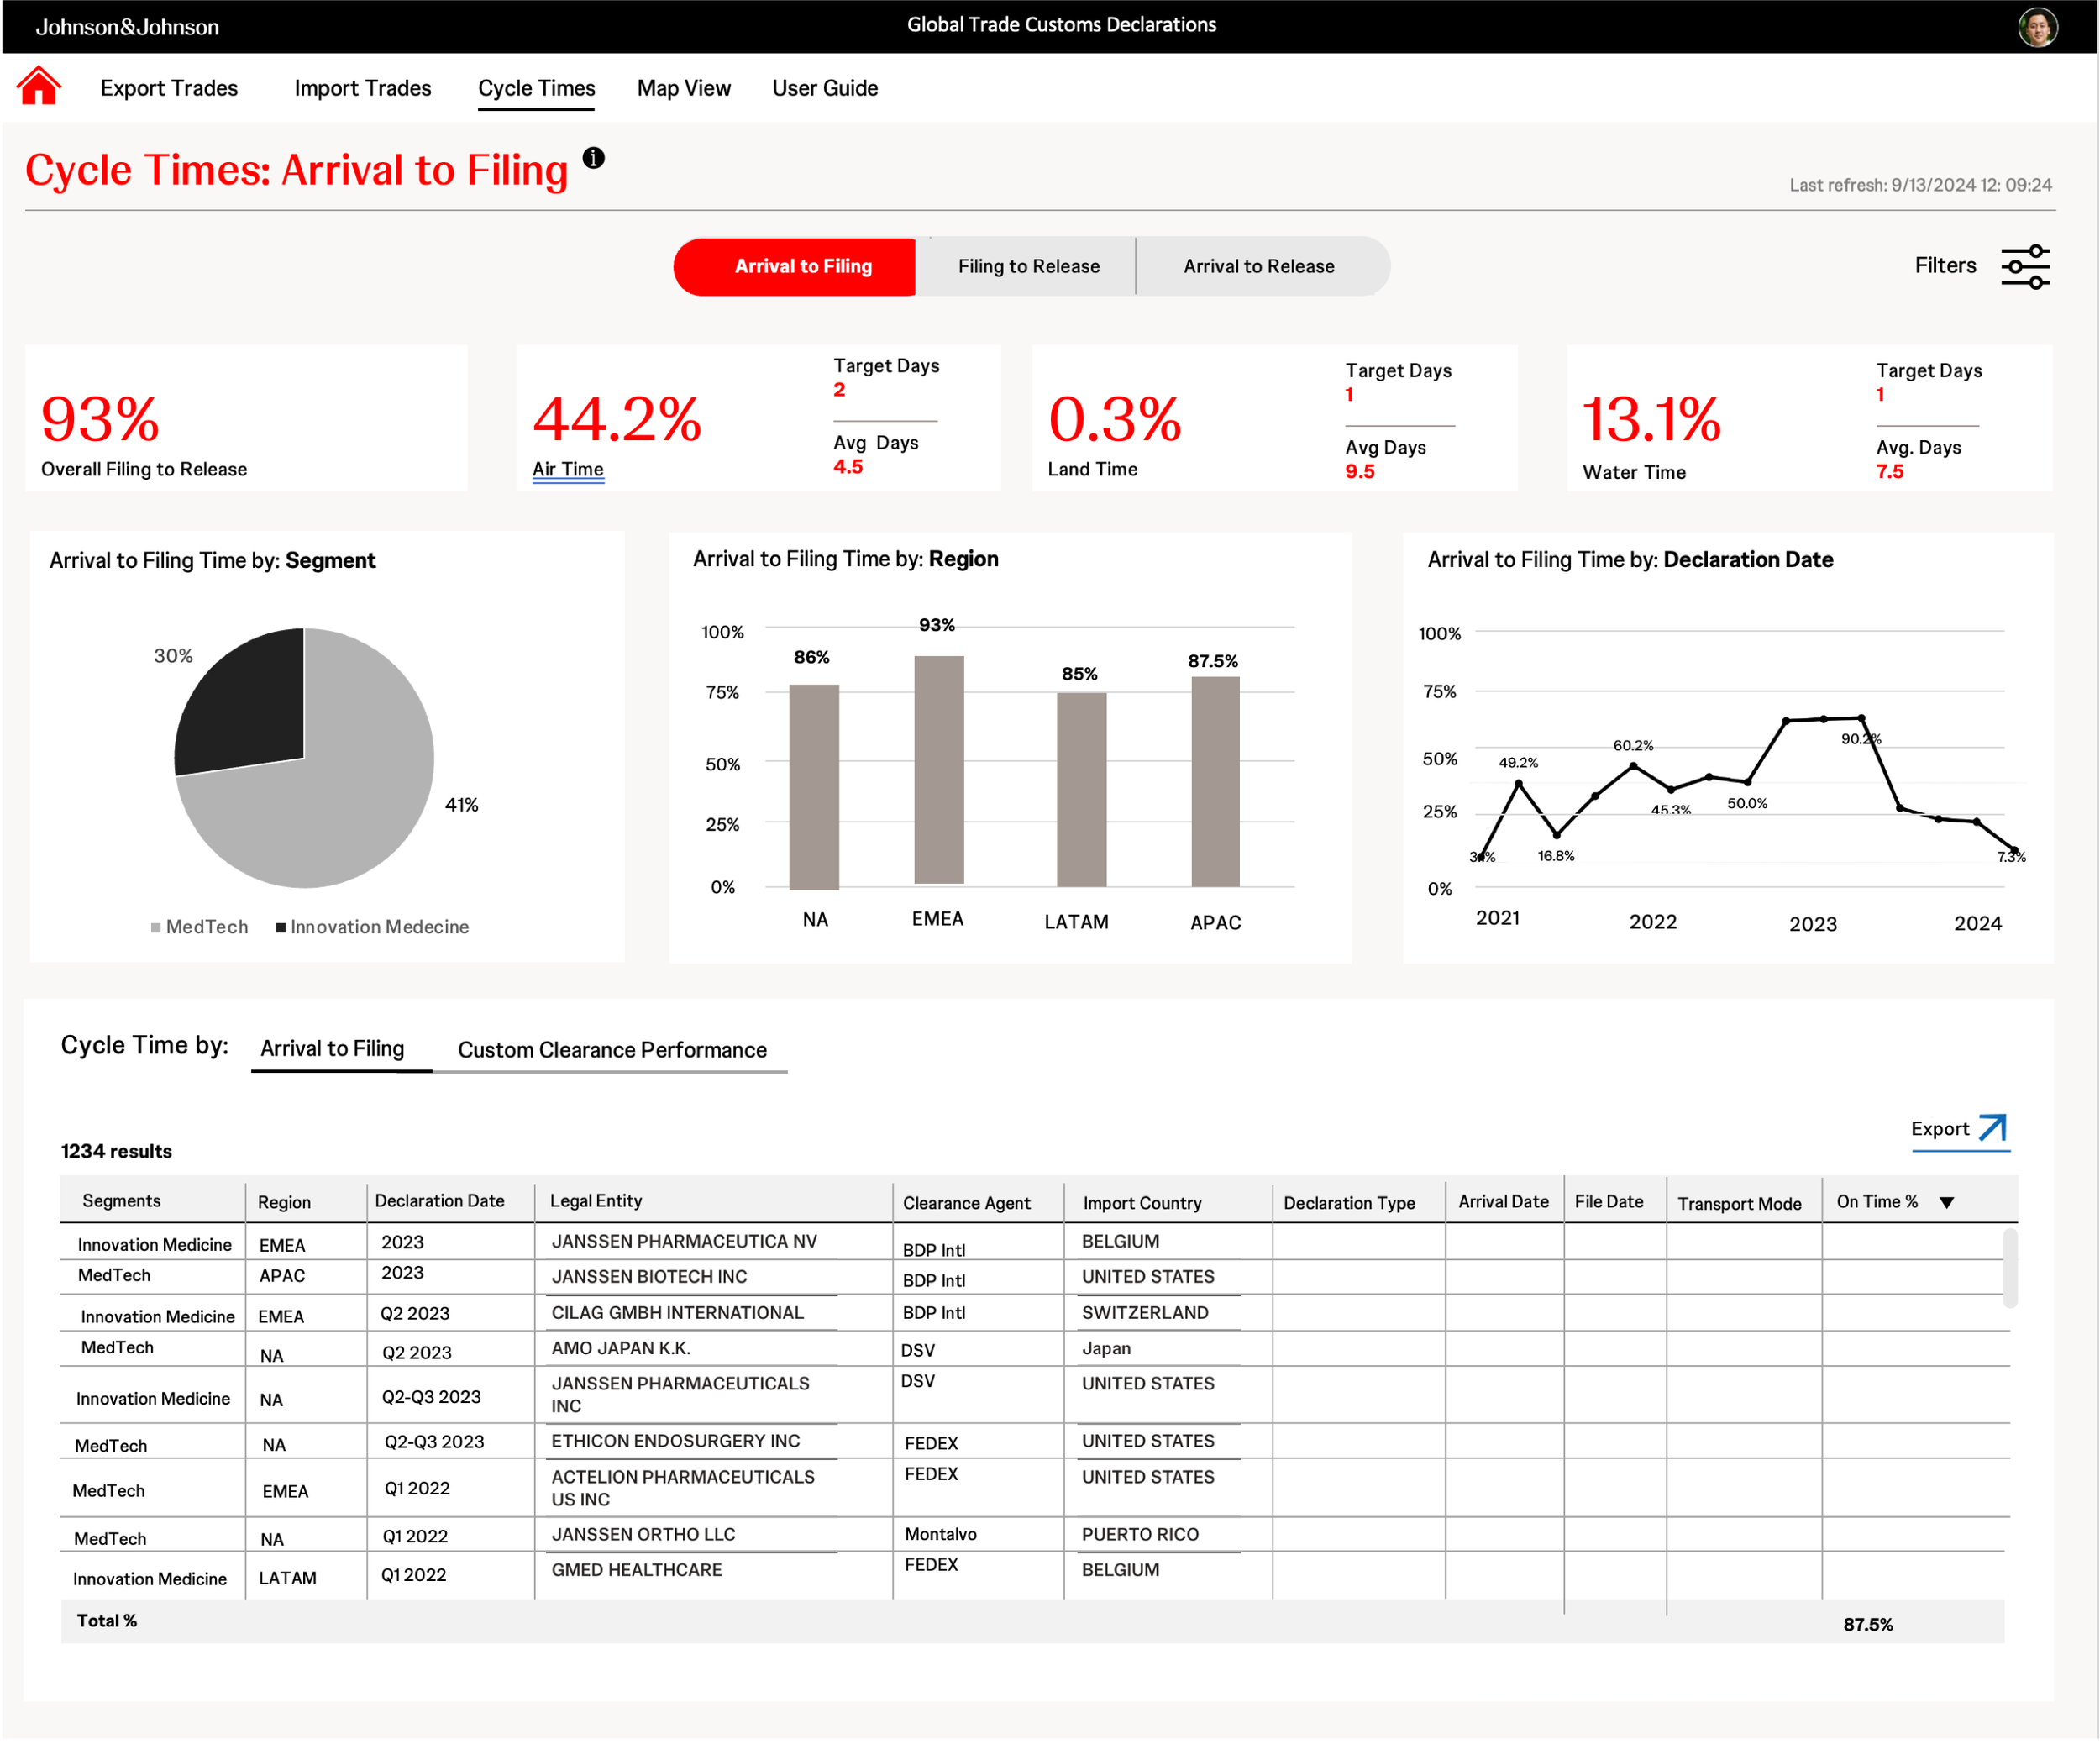Viewport: 2100px width, 1744px height.
Task: Click the Innovation Medecine legend square
Action: [281, 928]
